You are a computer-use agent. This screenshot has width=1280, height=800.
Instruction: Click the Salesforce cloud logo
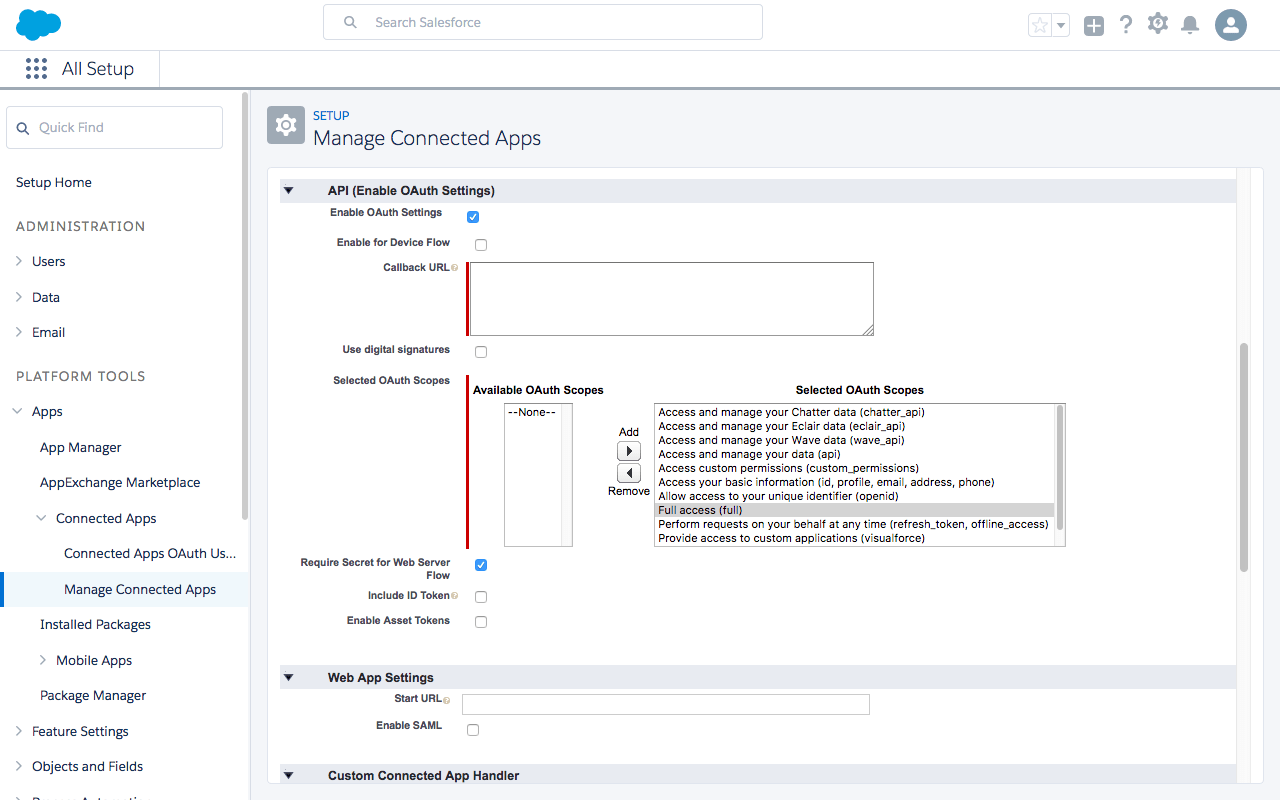click(x=37, y=24)
